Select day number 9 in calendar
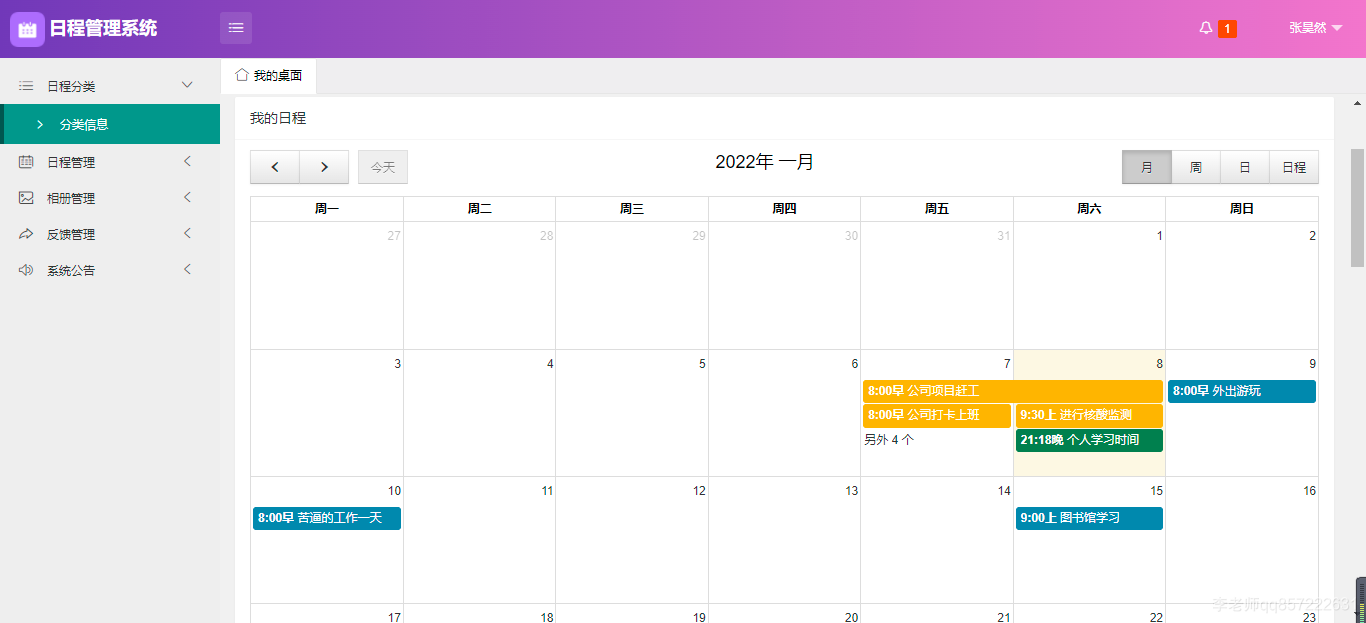Image resolution: width=1366 pixels, height=623 pixels. coord(1312,364)
